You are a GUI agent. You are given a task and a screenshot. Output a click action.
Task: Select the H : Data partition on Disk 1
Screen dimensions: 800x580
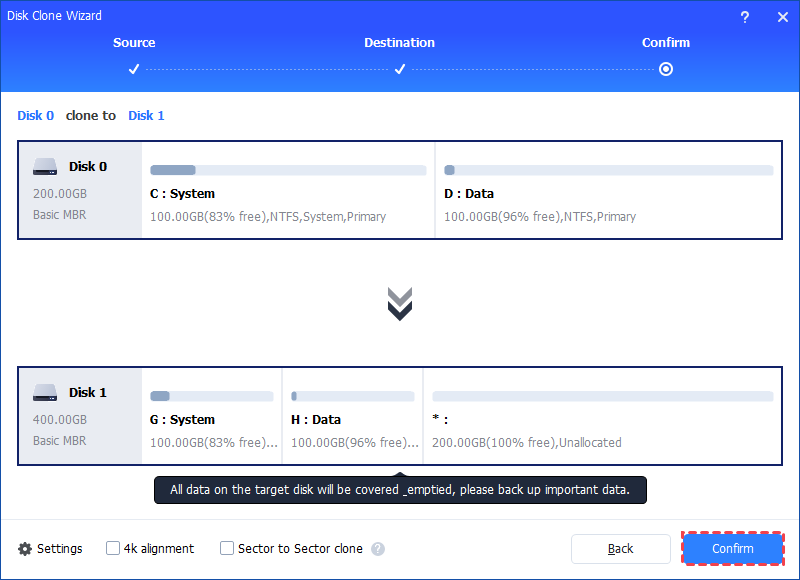[352, 419]
